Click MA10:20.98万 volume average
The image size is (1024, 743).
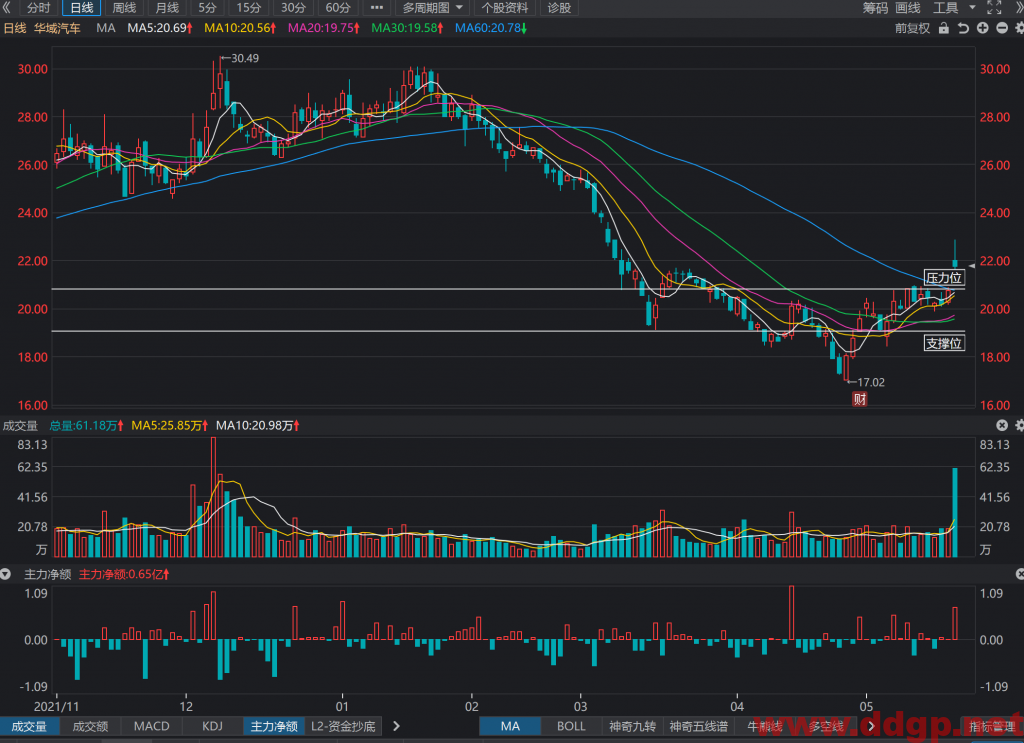pyautogui.click(x=258, y=426)
